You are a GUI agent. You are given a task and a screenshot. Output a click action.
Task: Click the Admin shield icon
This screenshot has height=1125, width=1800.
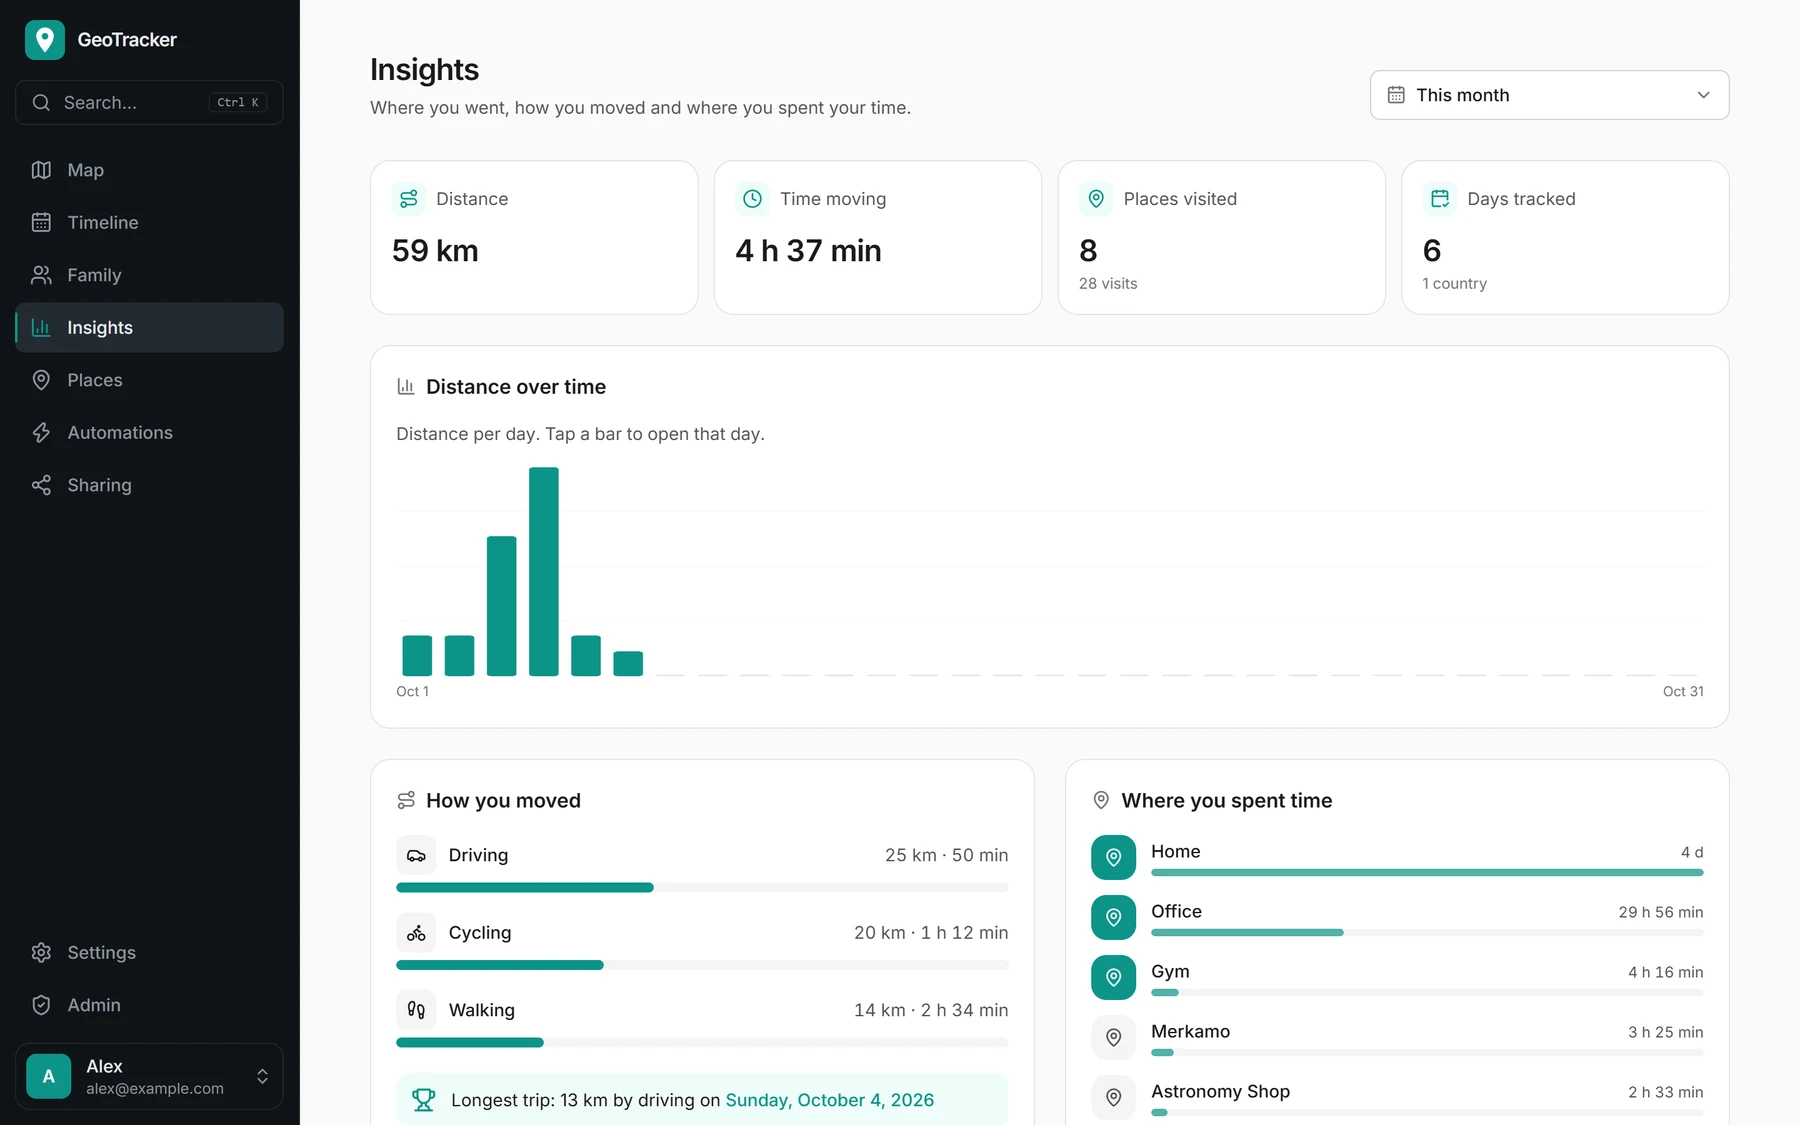pyautogui.click(x=41, y=1005)
